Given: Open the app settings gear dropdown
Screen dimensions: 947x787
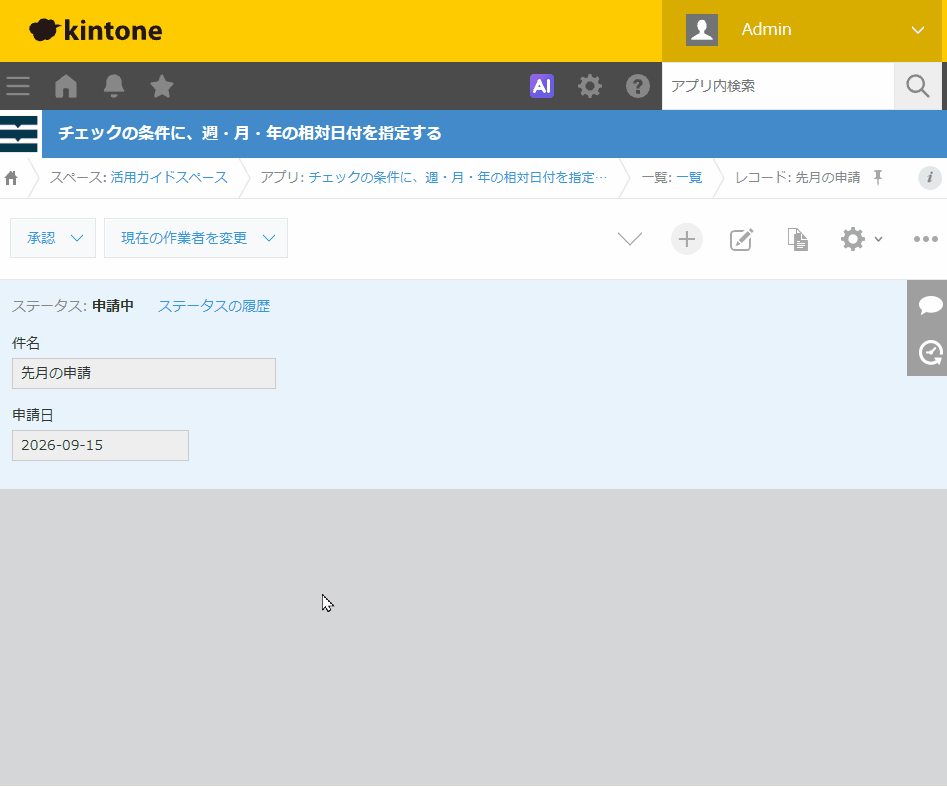Looking at the screenshot, I should point(861,239).
